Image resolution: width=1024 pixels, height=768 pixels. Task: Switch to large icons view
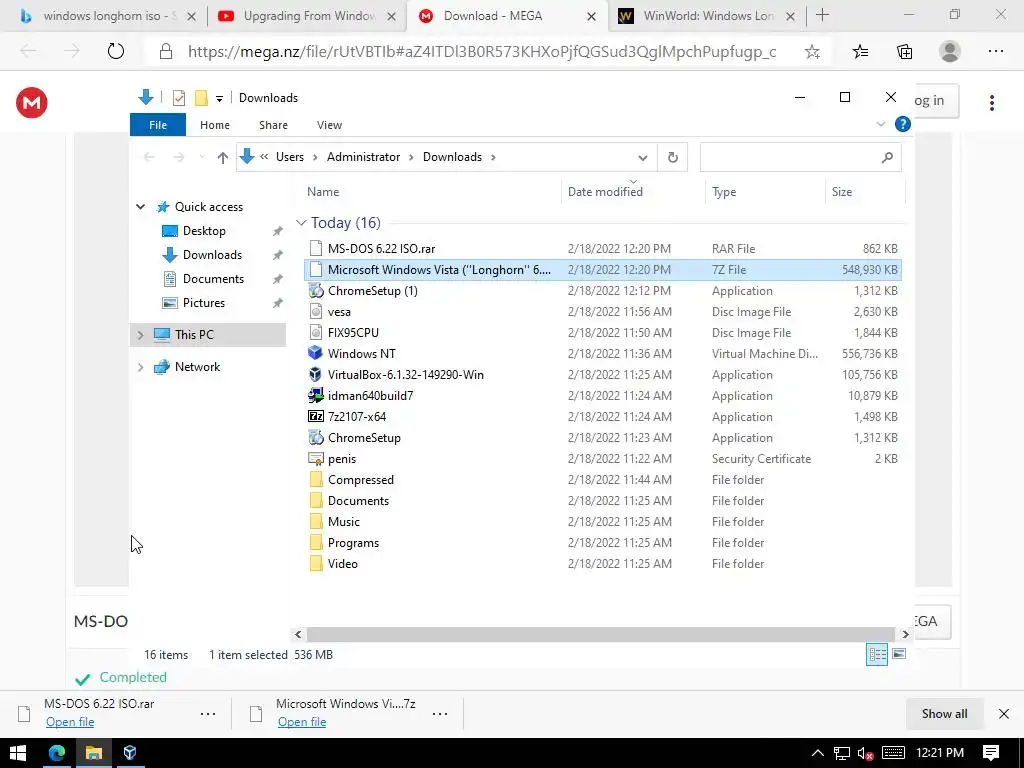click(899, 654)
